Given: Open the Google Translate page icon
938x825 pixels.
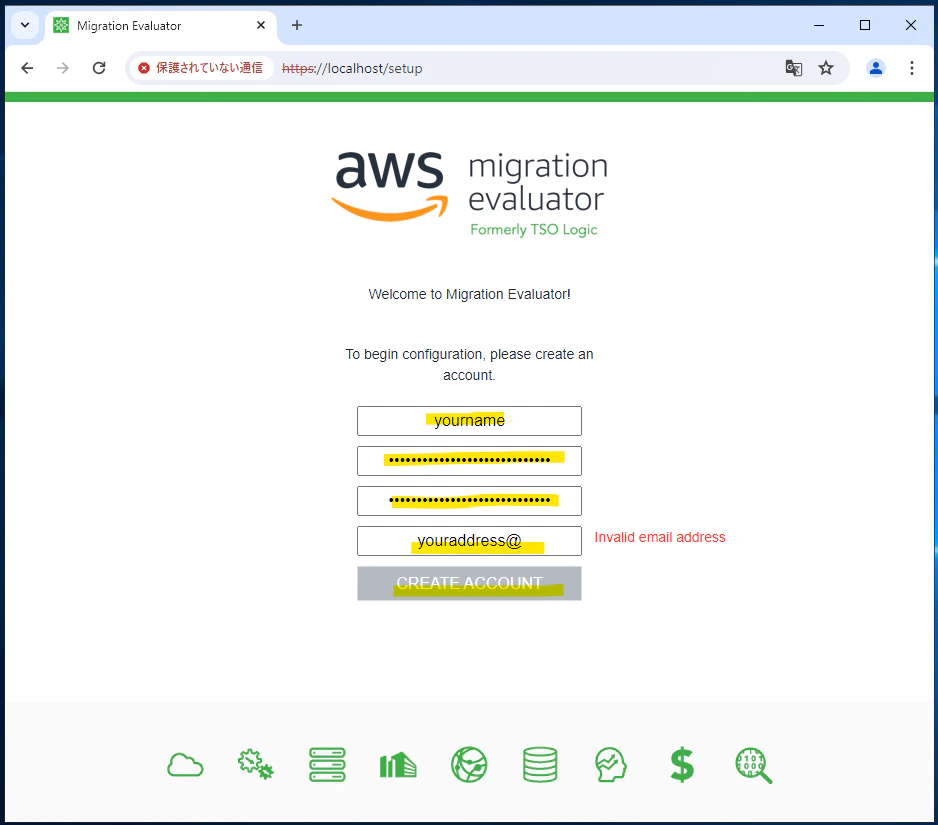Looking at the screenshot, I should point(794,68).
